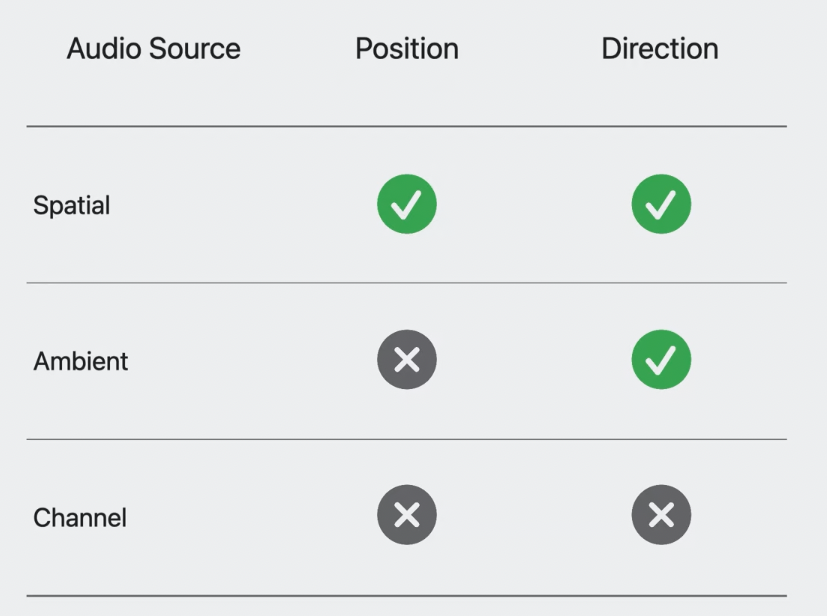
Task: Select the Audio Source column header
Action: 153,49
